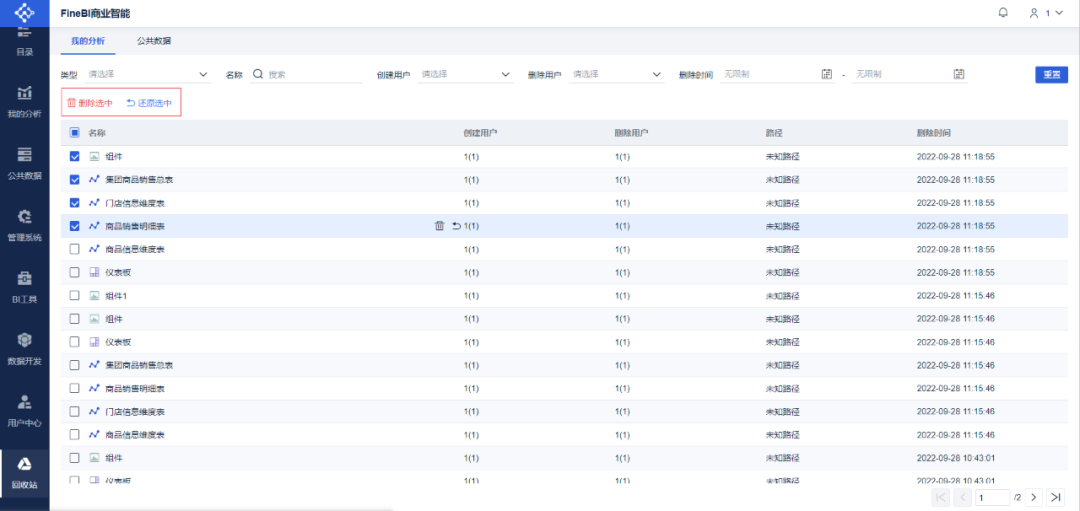
Task: Click the 重置 button
Action: pyautogui.click(x=1051, y=74)
